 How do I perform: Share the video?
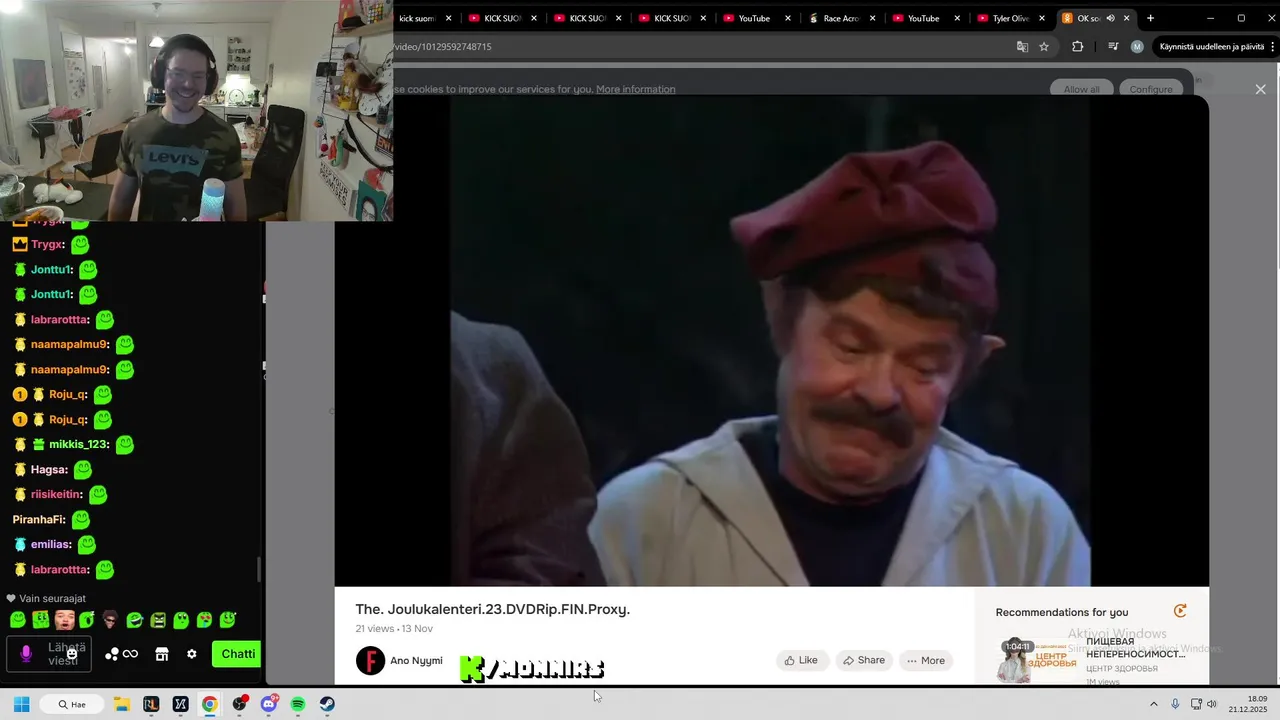click(x=864, y=660)
